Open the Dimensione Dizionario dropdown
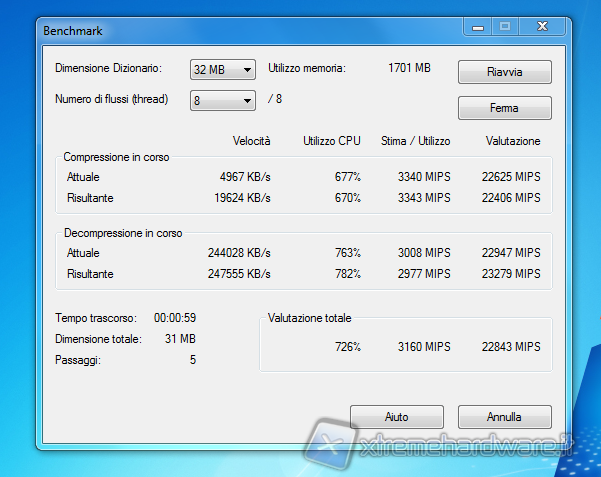This screenshot has width=601, height=477. [x=223, y=69]
